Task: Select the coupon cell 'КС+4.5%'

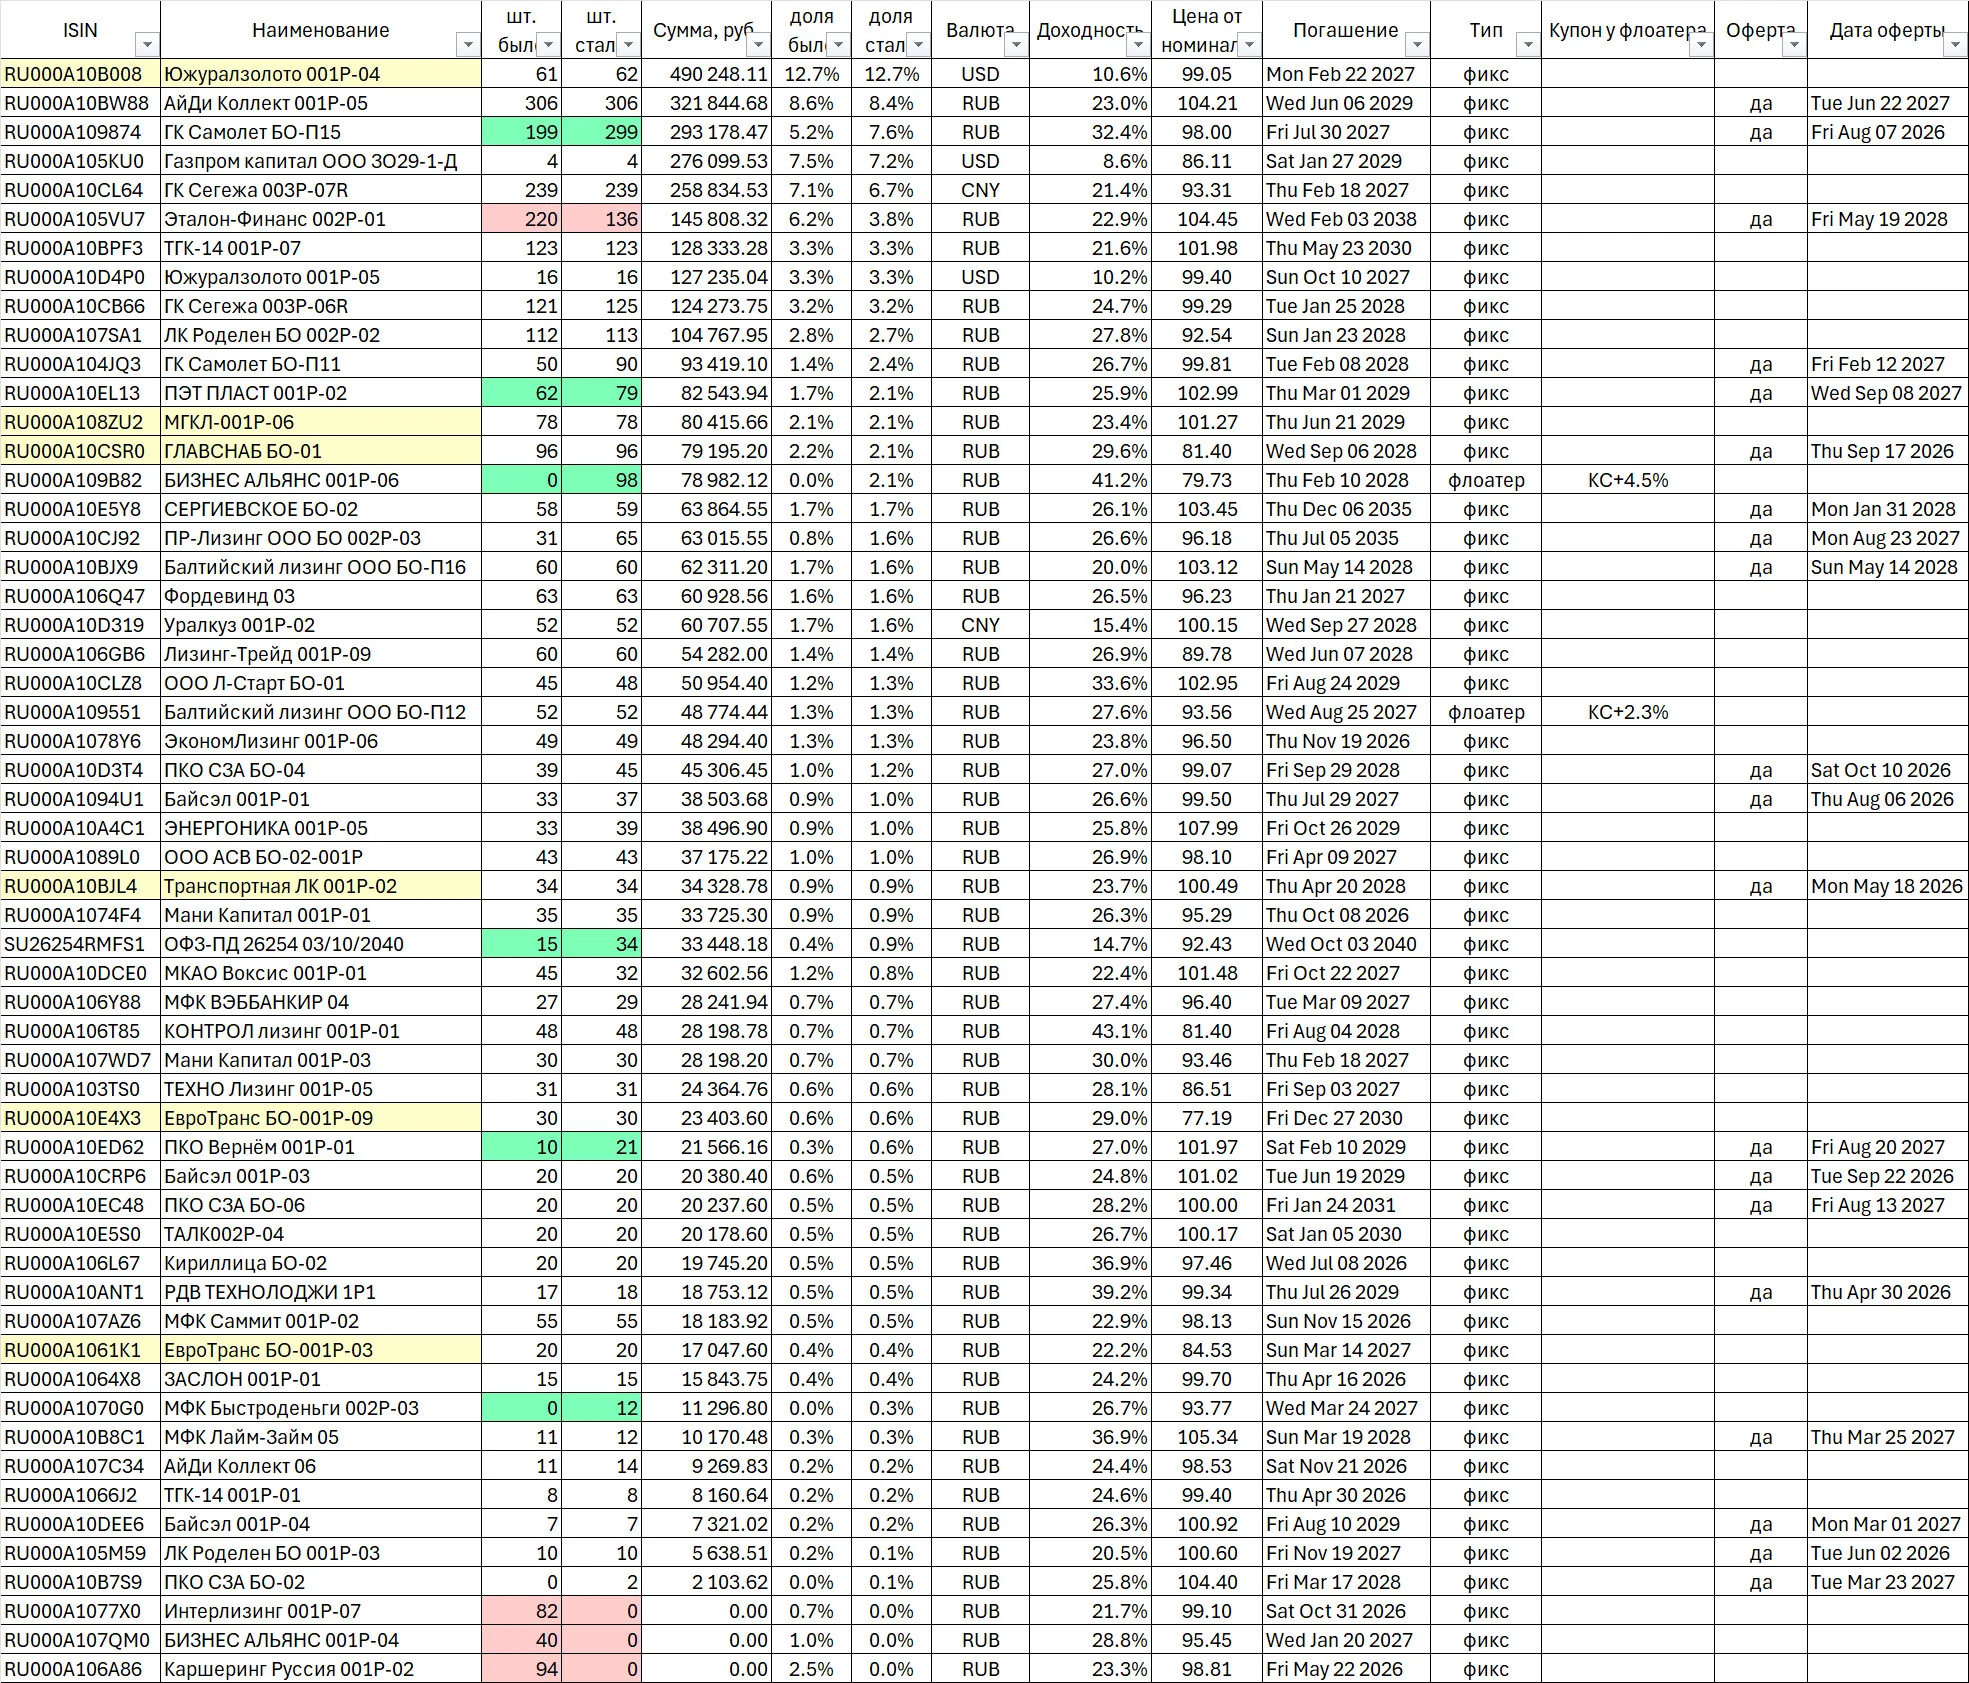Action: click(1627, 480)
